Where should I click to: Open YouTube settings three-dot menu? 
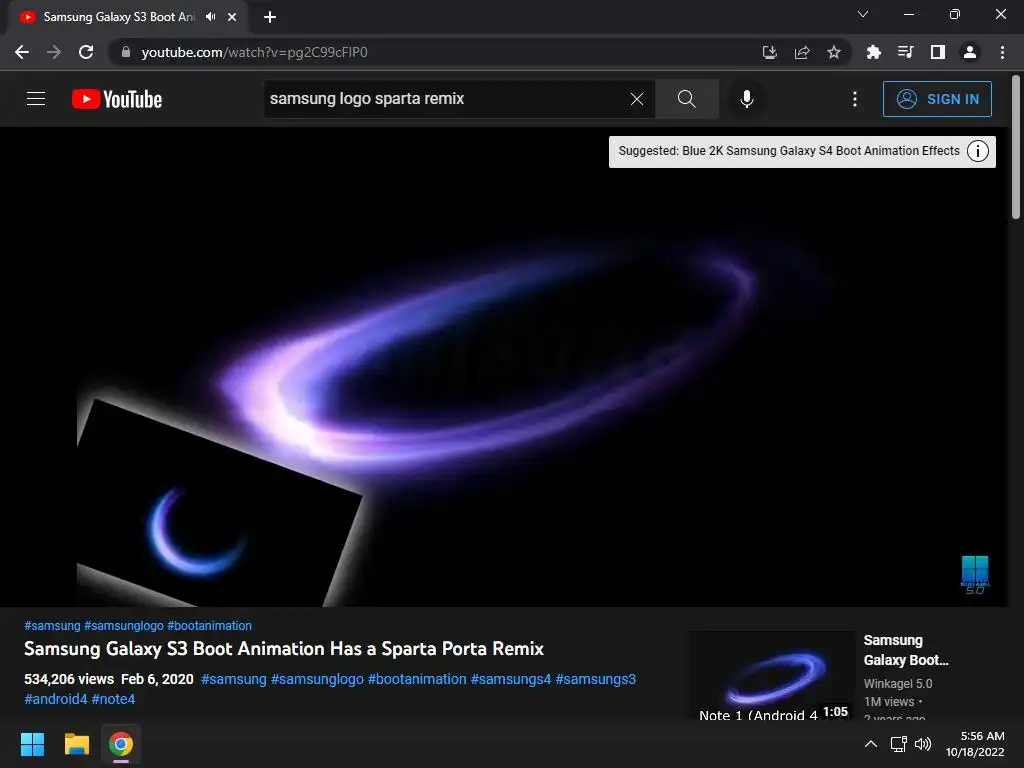pos(854,99)
